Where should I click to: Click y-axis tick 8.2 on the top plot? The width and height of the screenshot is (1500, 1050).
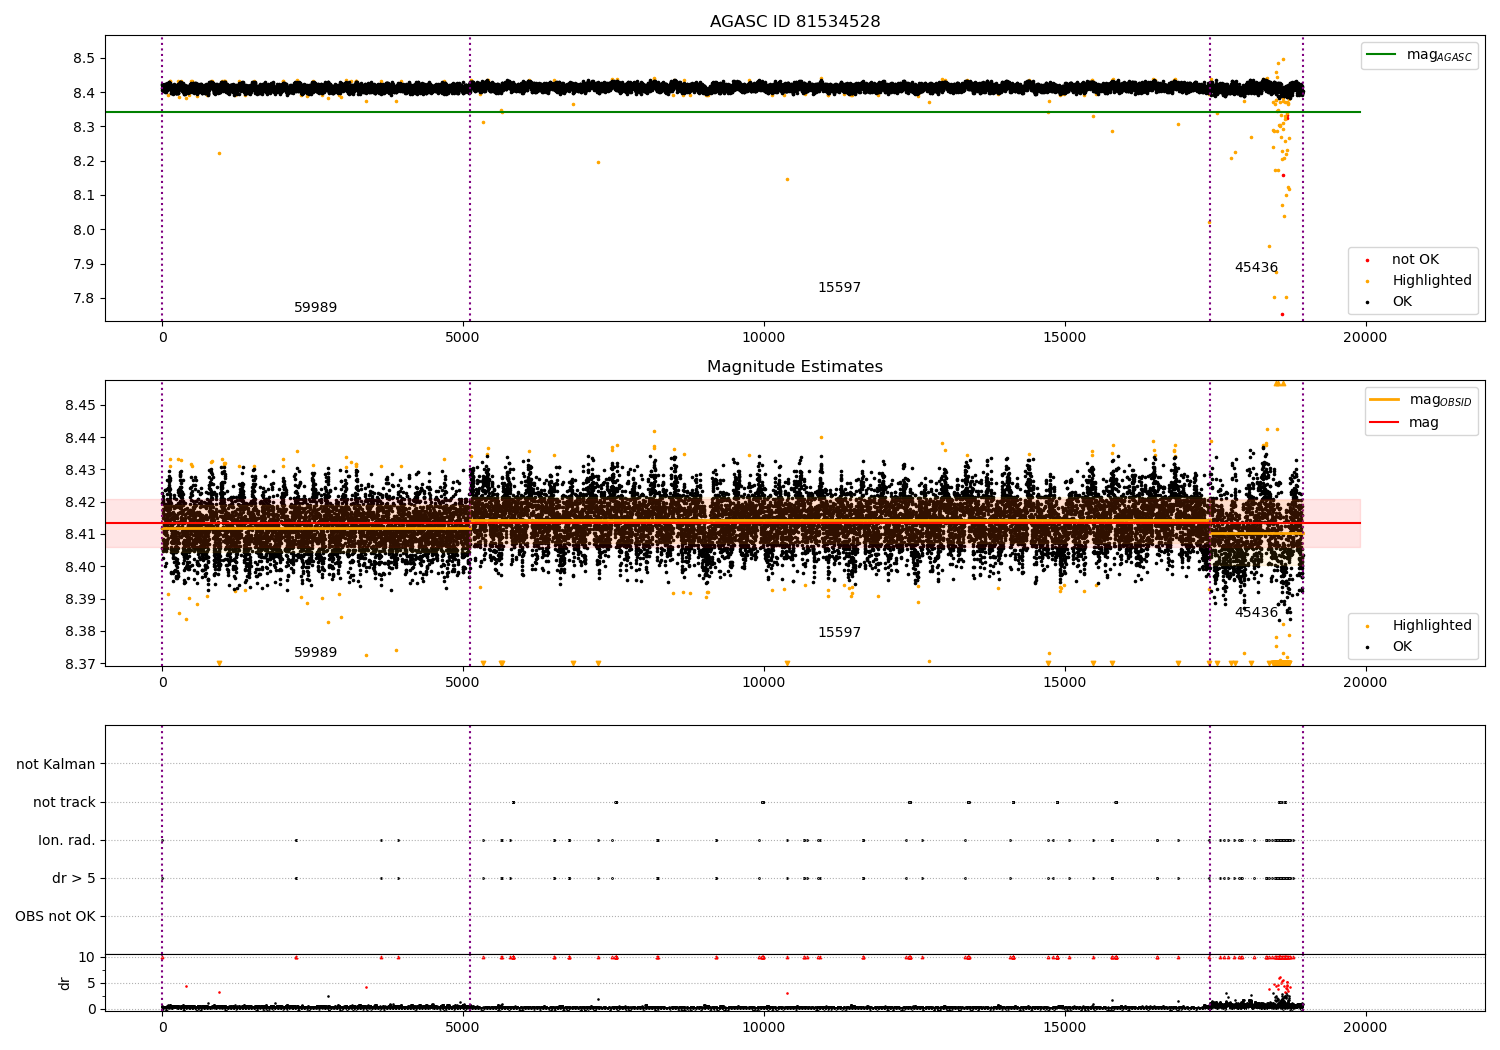click(x=84, y=162)
